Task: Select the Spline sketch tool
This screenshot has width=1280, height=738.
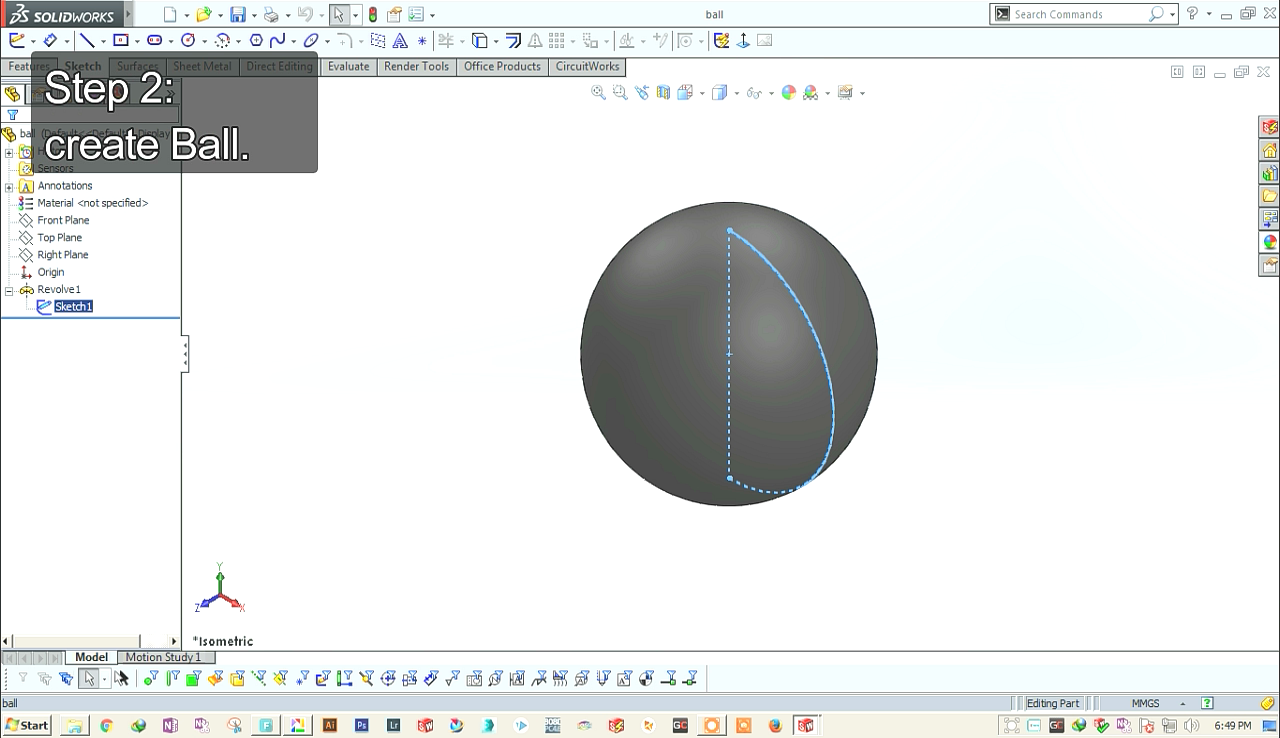Action: pyautogui.click(x=277, y=40)
